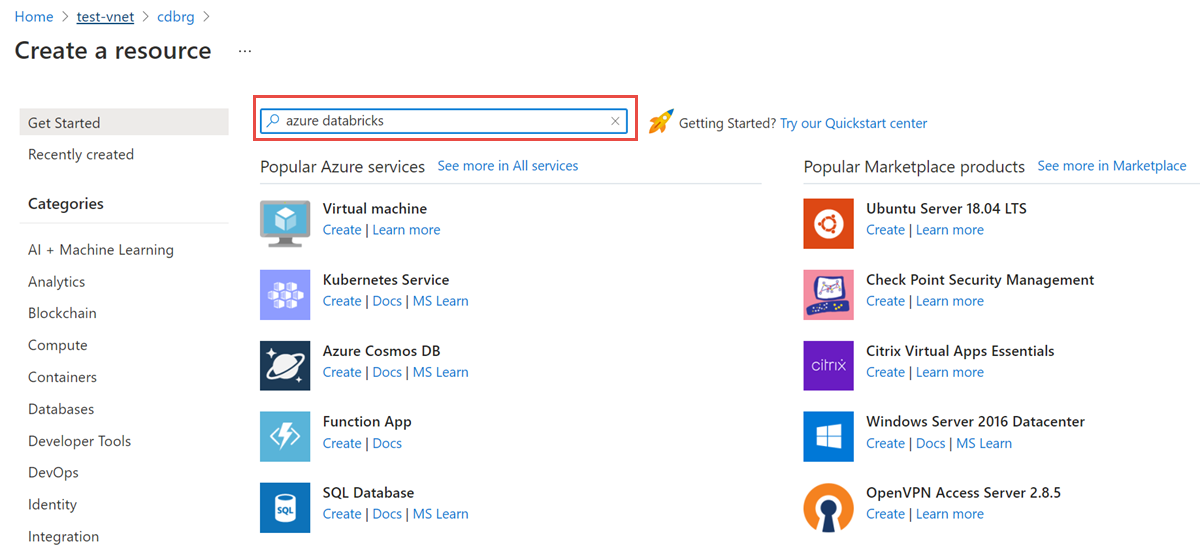The image size is (1200, 546).
Task: Click Try our Quickstart center link
Action: pyautogui.click(x=853, y=123)
